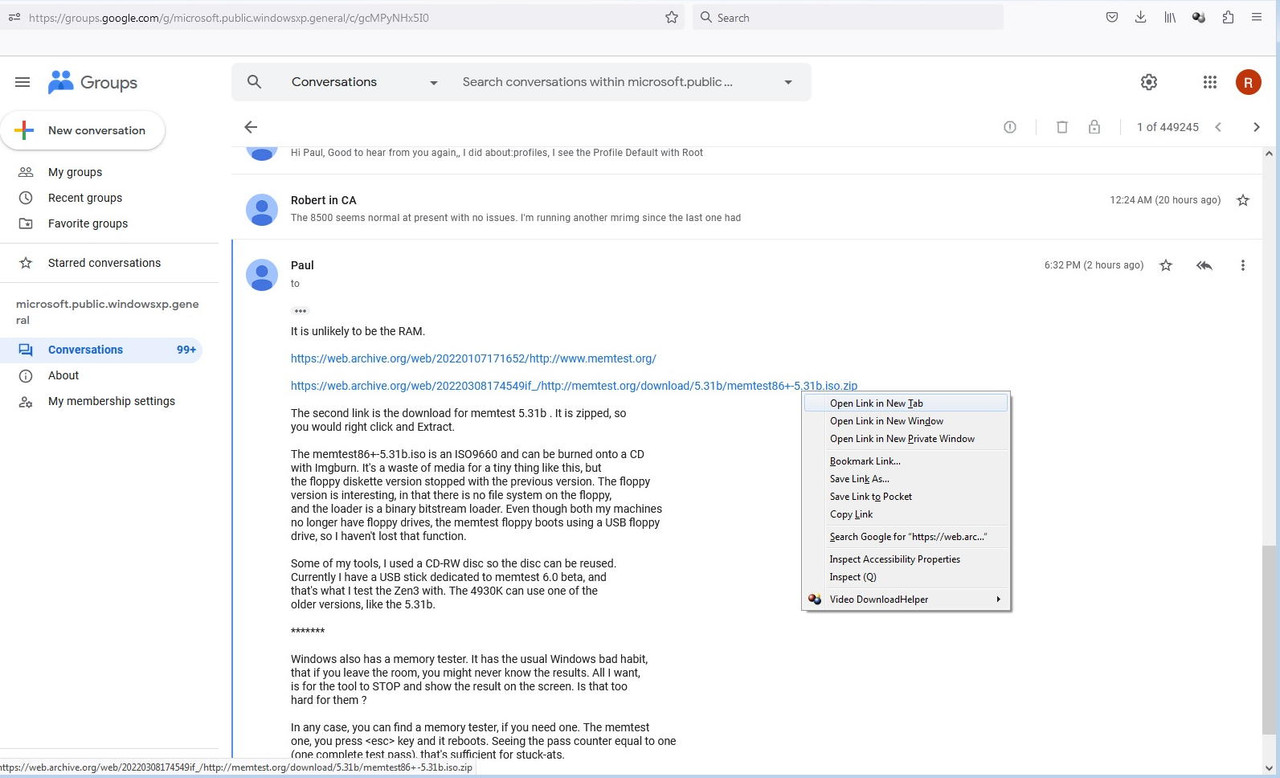
Task: Select Copy Link from context menu
Action: [x=906, y=514]
